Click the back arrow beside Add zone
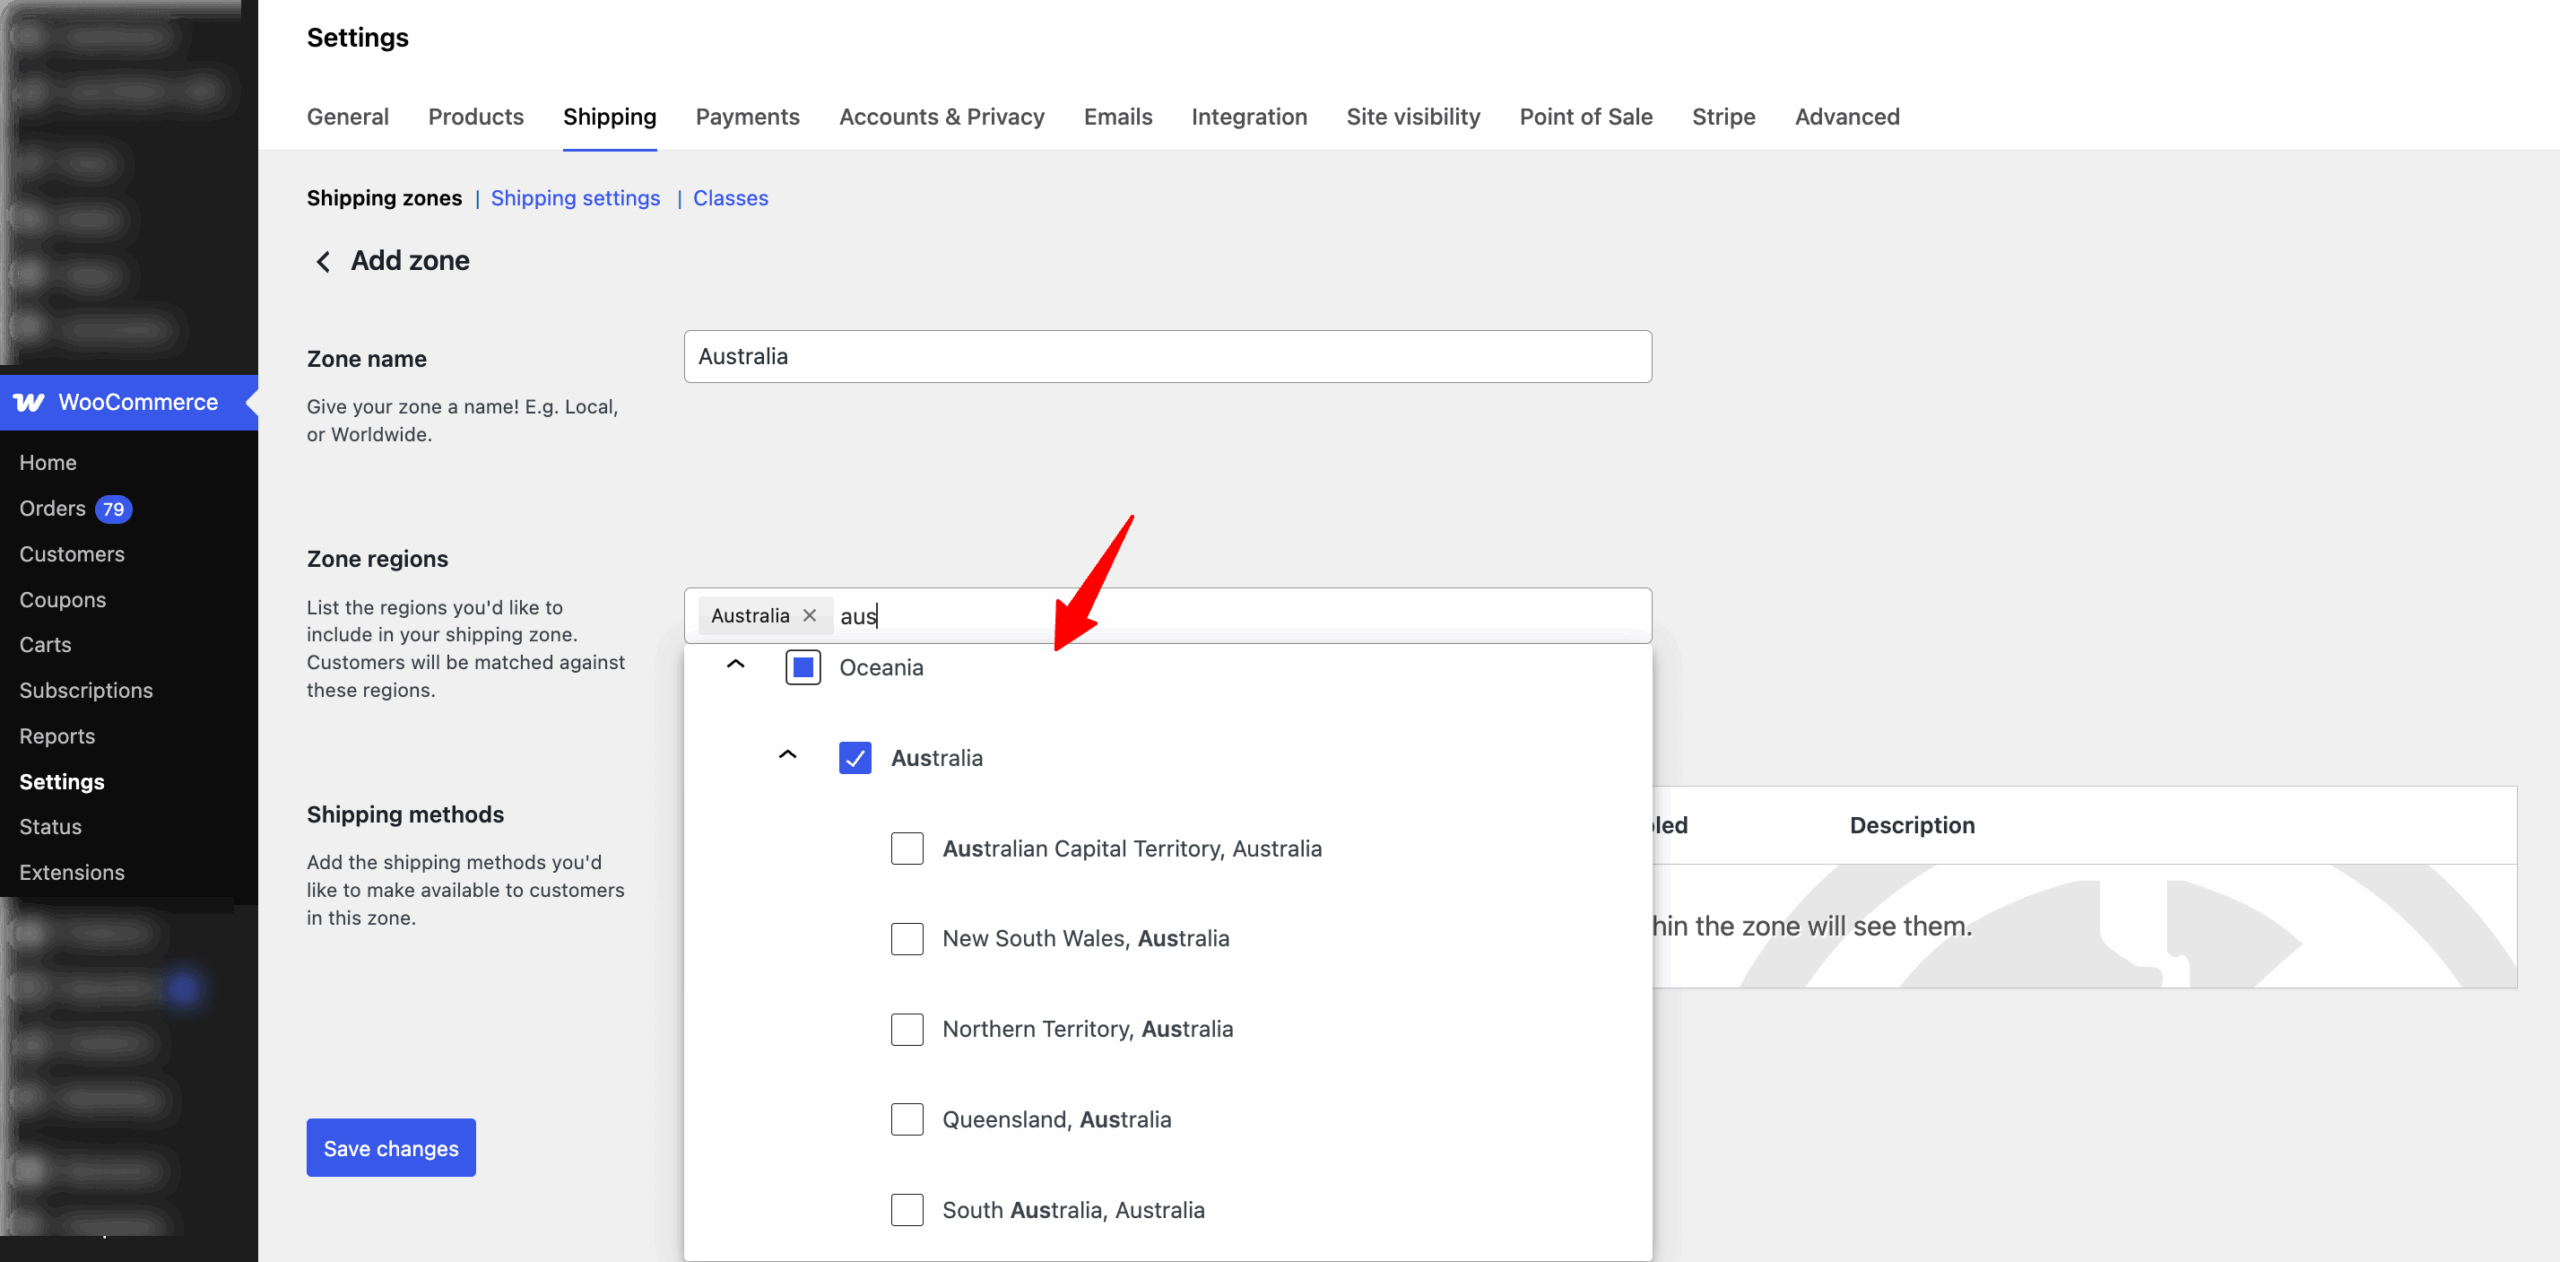This screenshot has width=2560, height=1262. click(x=322, y=261)
